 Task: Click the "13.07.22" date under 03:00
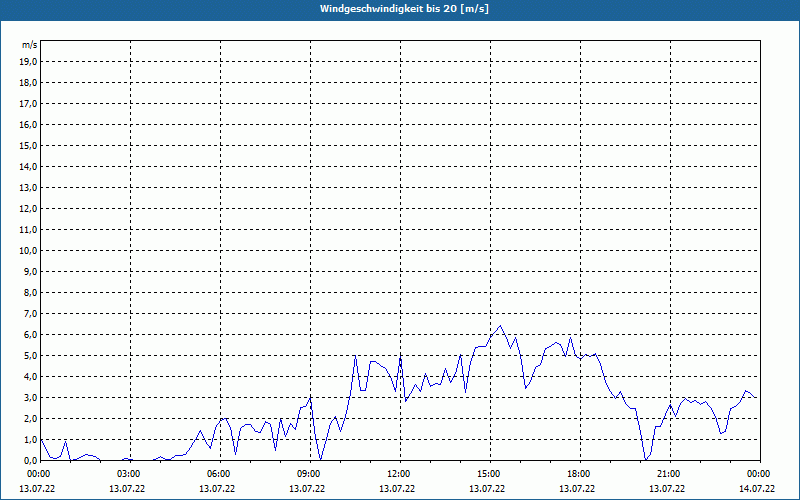[127, 489]
